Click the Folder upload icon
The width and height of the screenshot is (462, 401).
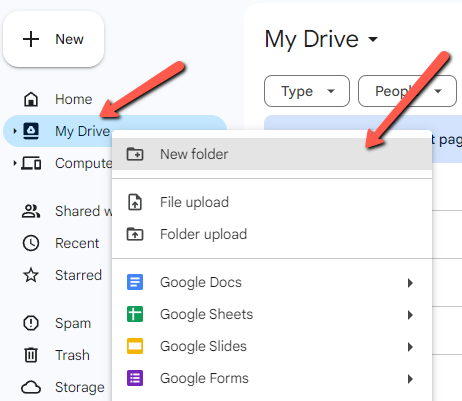tap(135, 234)
